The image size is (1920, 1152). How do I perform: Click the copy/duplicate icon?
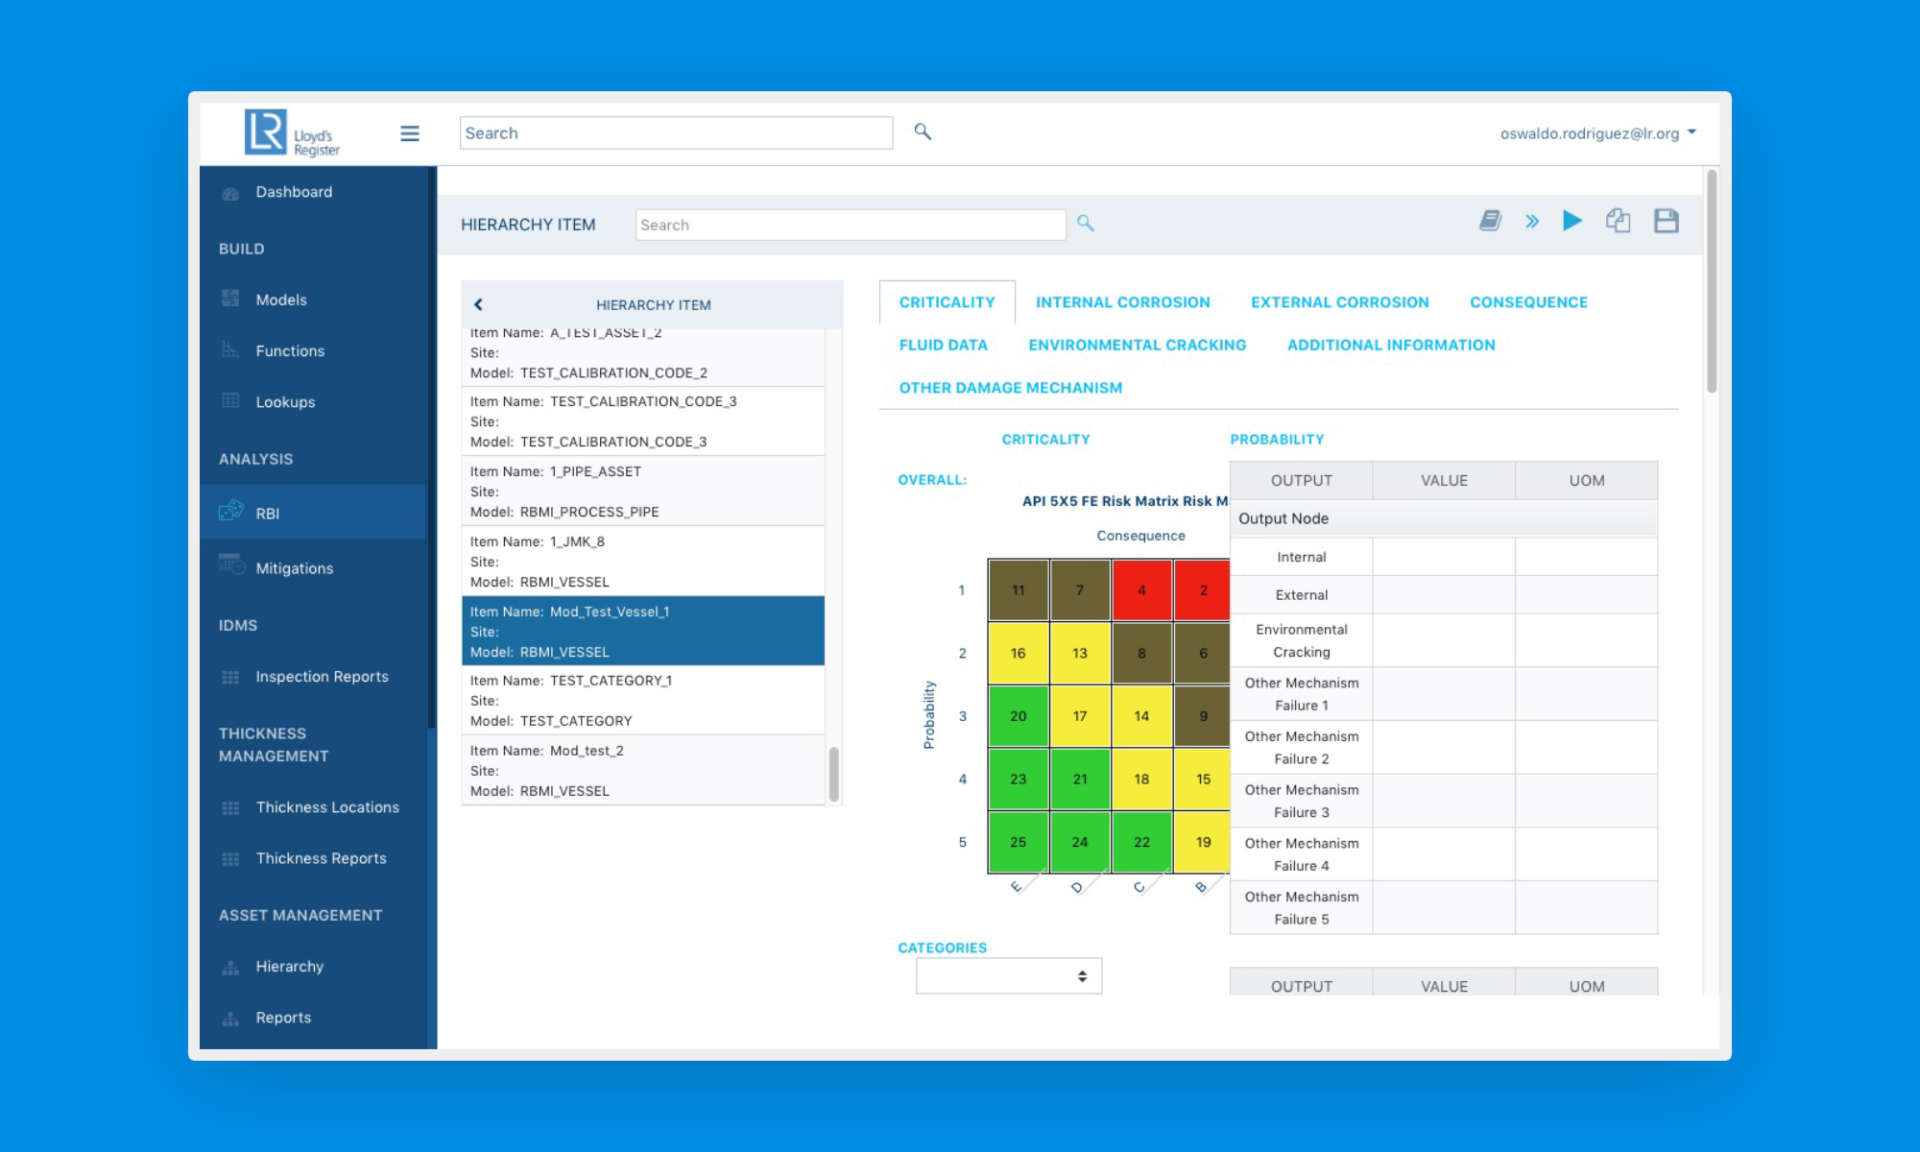[1618, 221]
